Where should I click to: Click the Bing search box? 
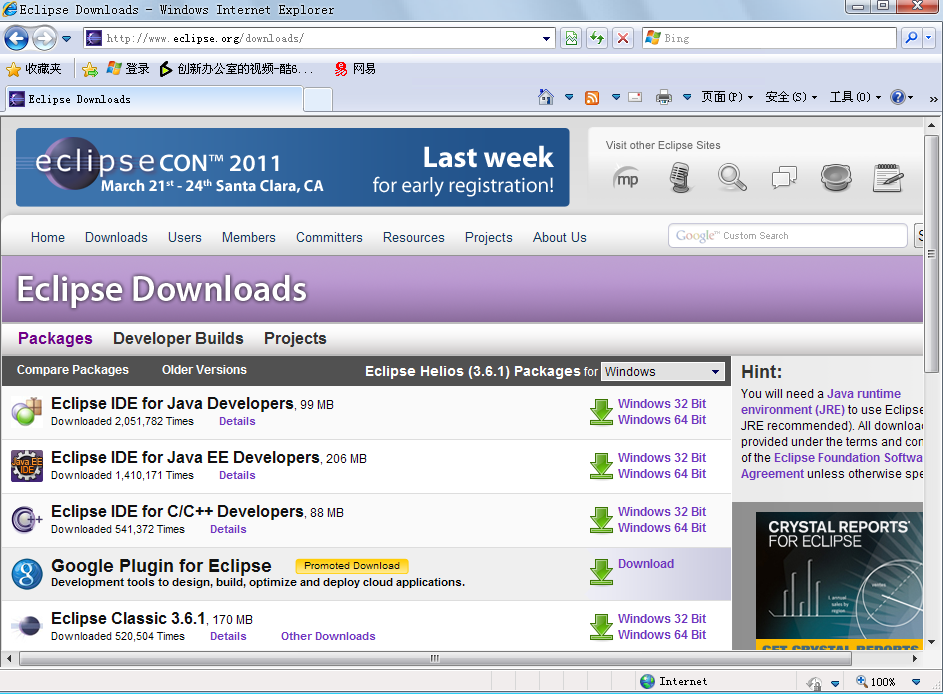tap(769, 38)
